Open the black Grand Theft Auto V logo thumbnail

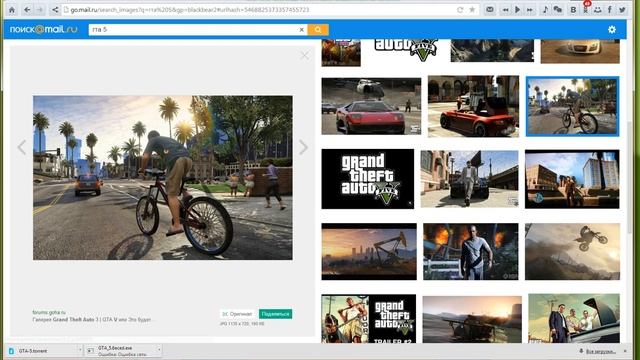pos(368,179)
